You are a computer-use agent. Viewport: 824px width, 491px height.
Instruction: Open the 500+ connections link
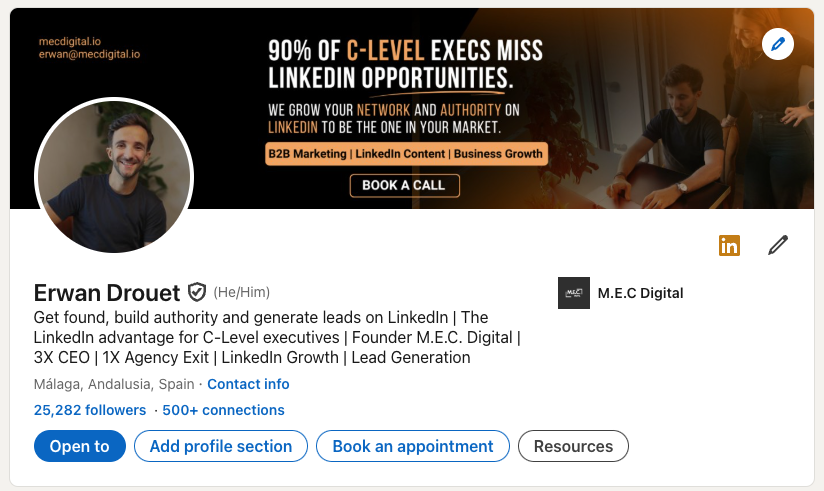223,410
